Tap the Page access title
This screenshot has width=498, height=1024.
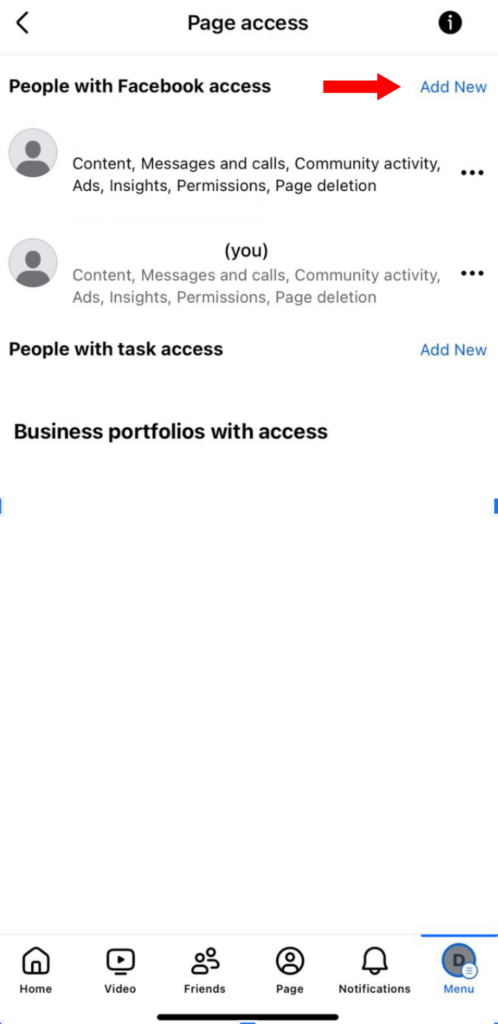[247, 23]
